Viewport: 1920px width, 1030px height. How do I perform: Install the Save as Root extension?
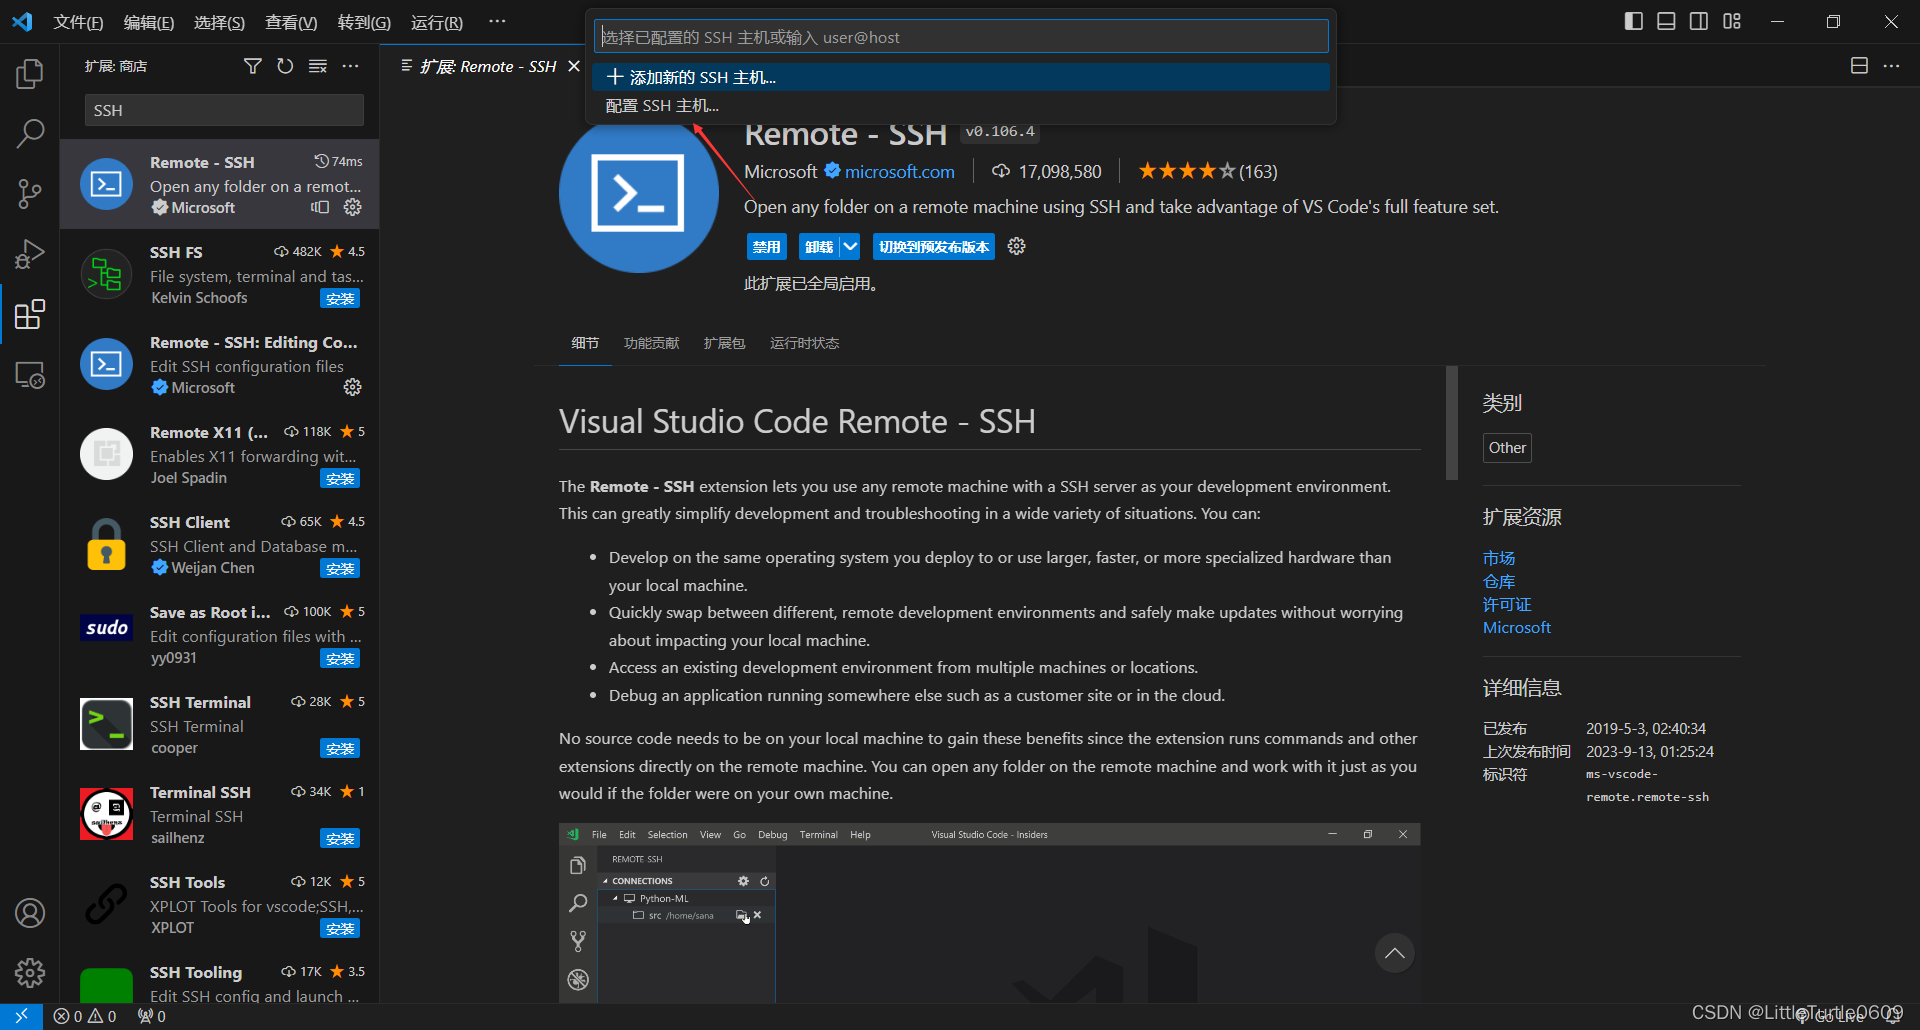coord(340,658)
